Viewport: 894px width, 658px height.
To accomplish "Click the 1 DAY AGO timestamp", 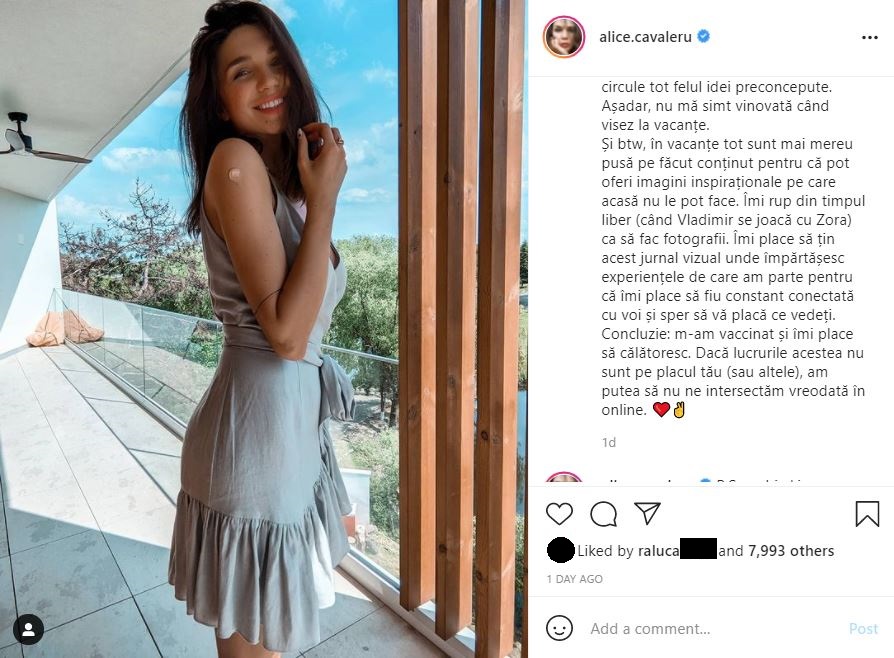I will 574,579.
